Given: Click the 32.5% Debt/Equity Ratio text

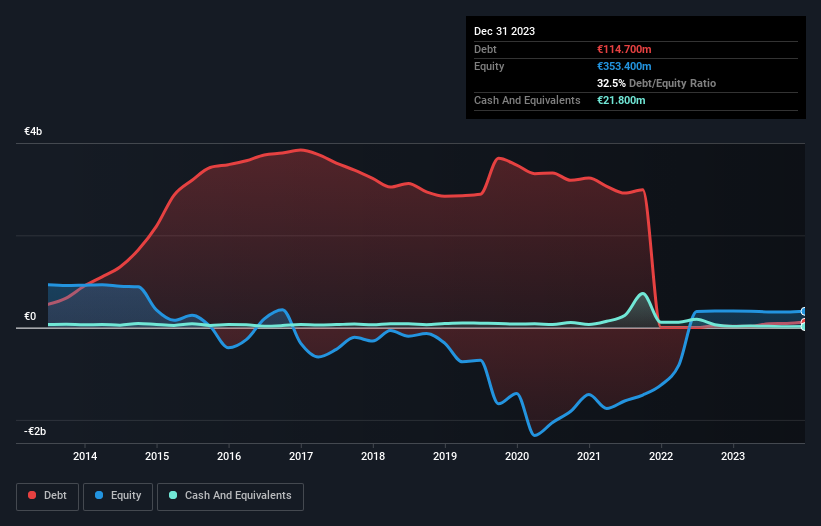Looking at the screenshot, I should tap(657, 83).
